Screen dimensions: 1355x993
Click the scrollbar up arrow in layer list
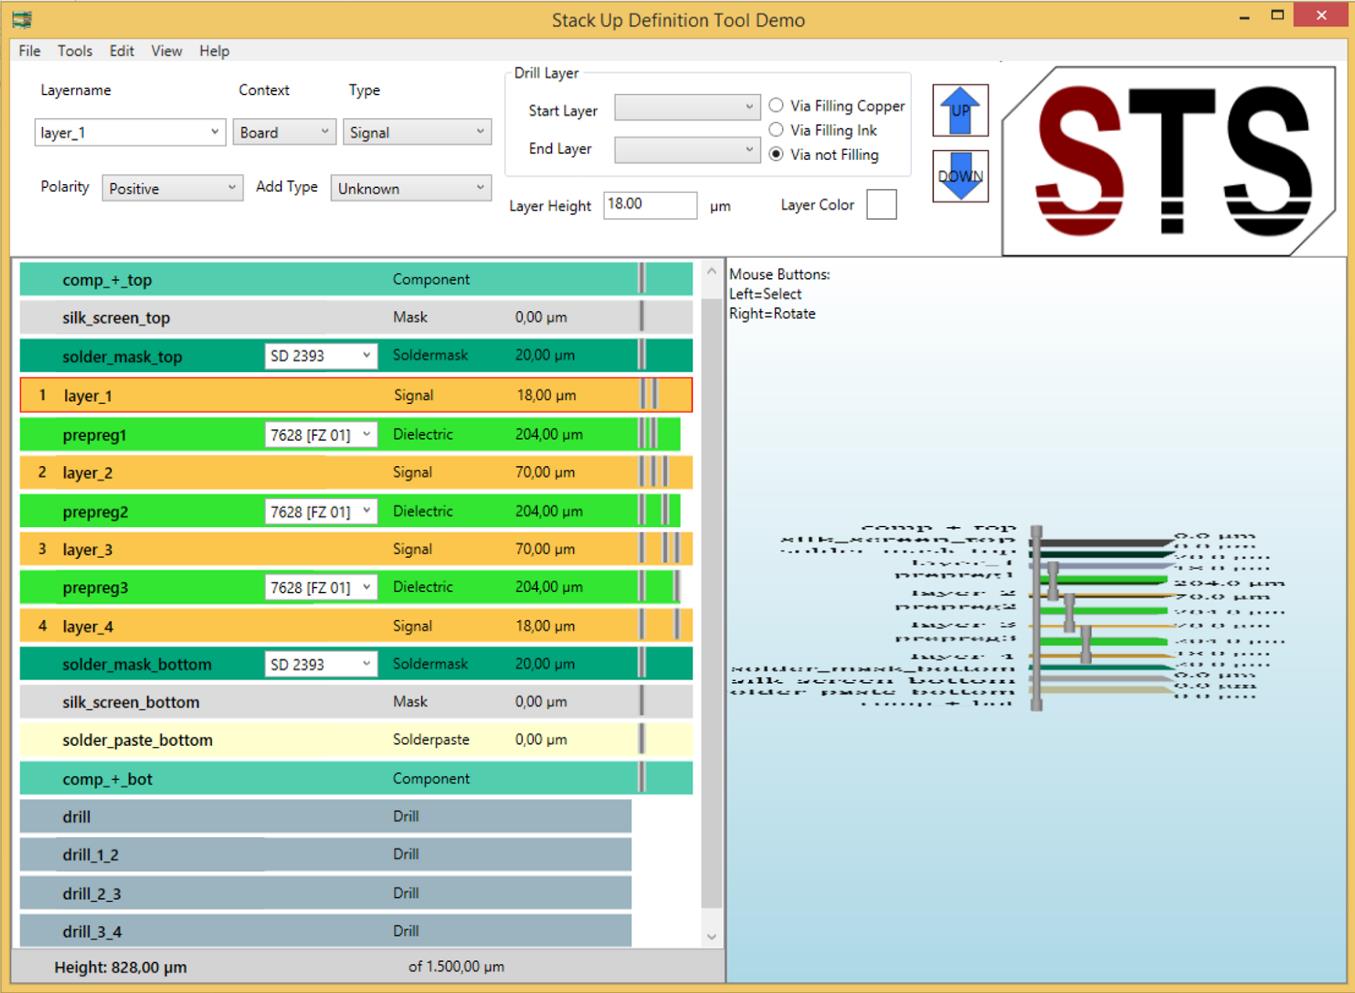tap(711, 271)
